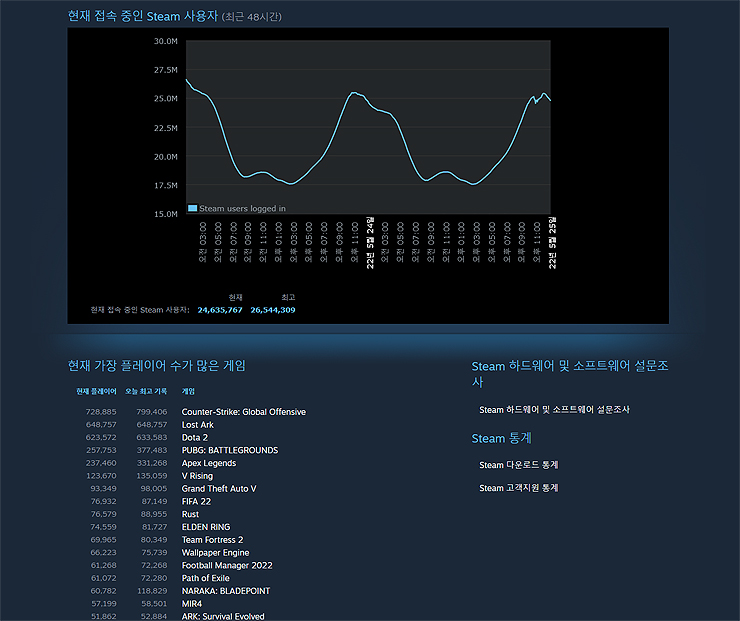
Task: Select Dota 2 in the top games list
Action: point(194,437)
